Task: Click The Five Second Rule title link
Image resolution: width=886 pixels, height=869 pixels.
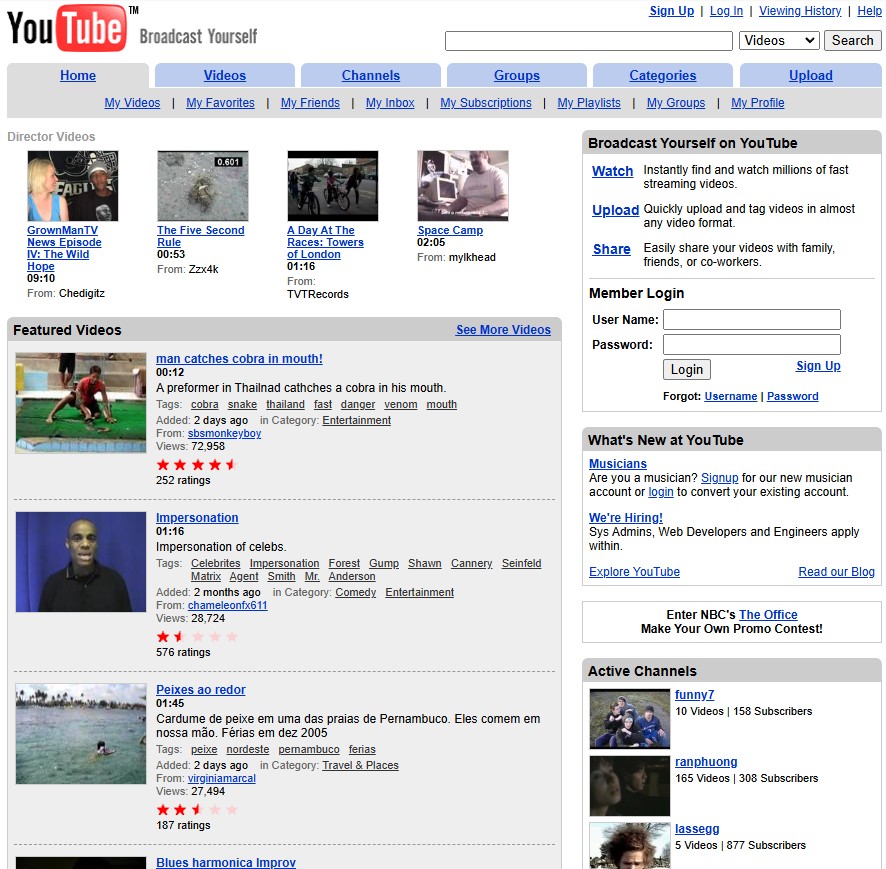Action: [201, 236]
